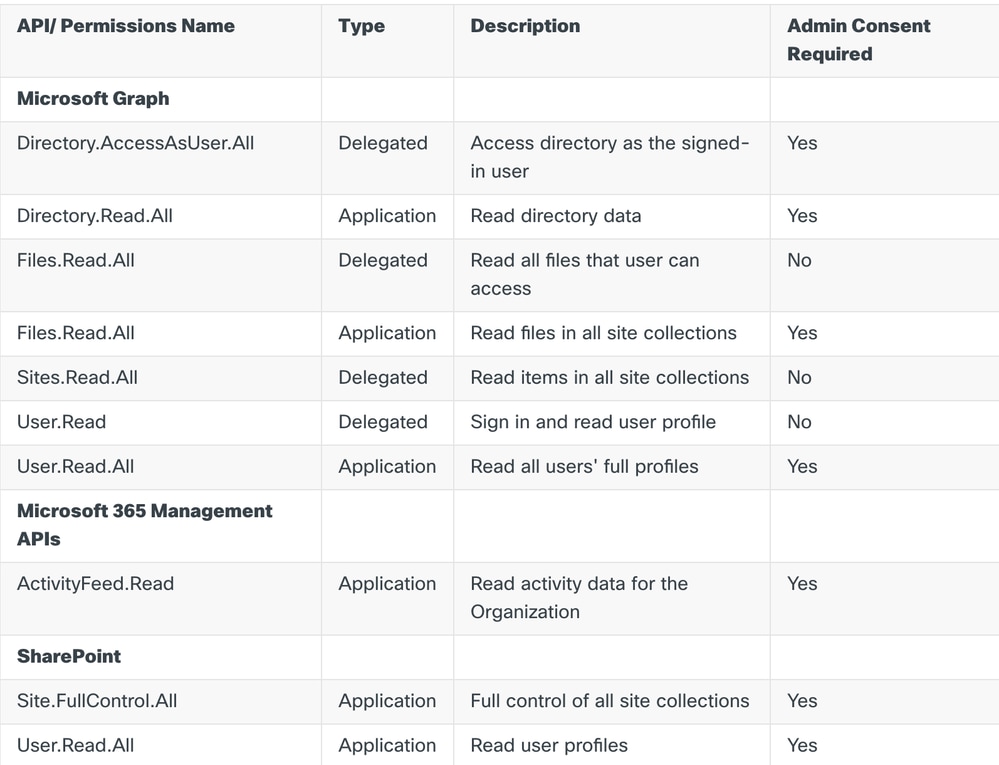Select the "Directory.Read.All" permission name
Image resolution: width=999 pixels, height=765 pixels.
coord(95,216)
